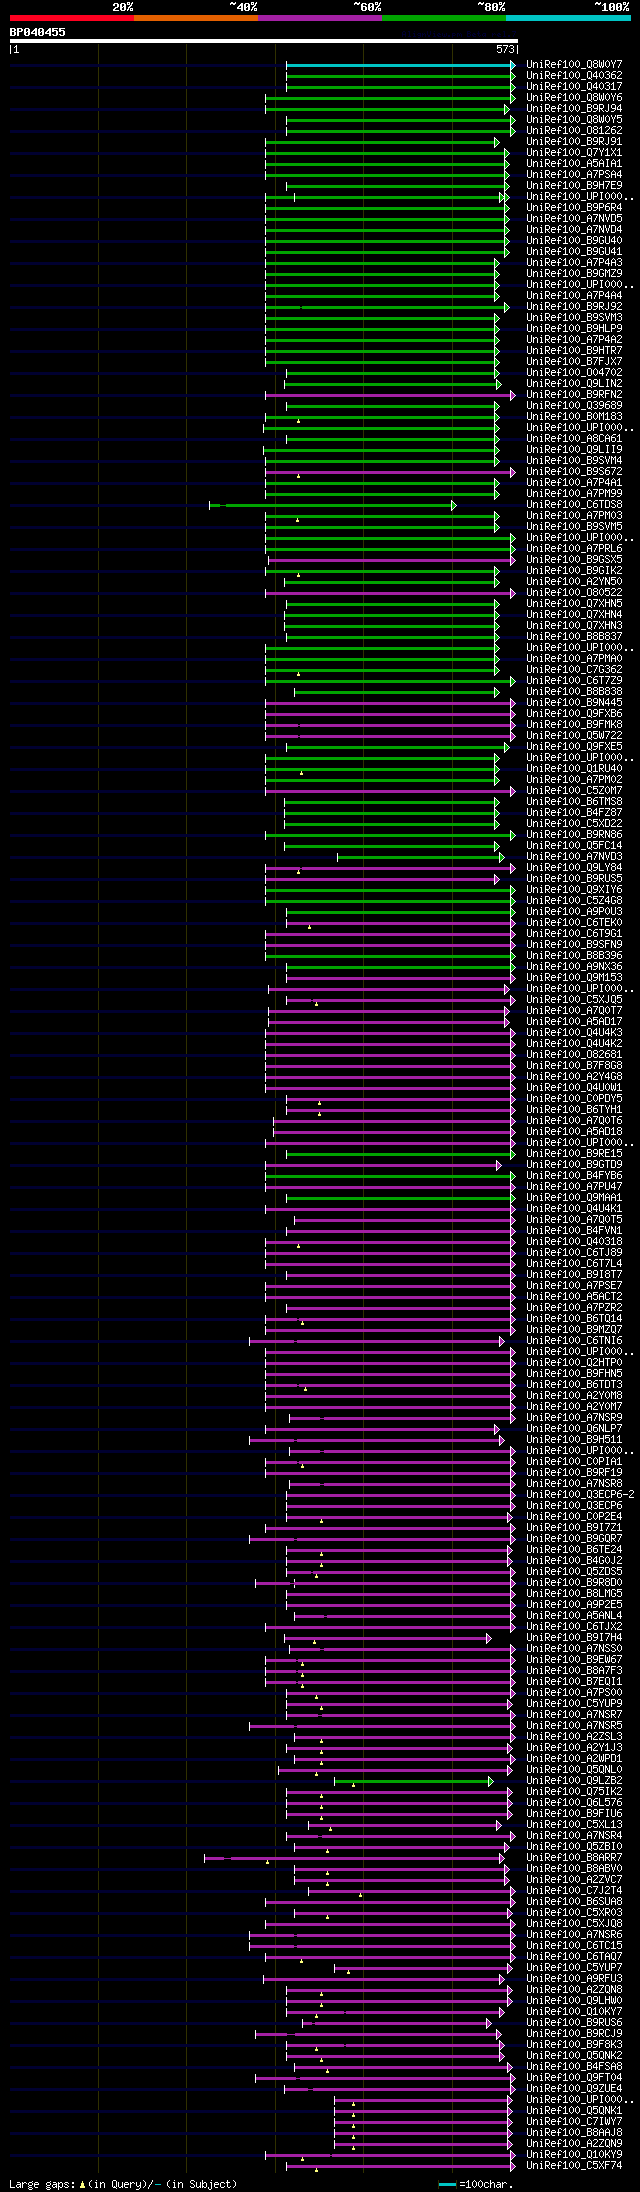Open hit UniRef100_Q8W0Y6
Image resolution: width=640 pixels, height=2192 pixels.
point(574,98)
